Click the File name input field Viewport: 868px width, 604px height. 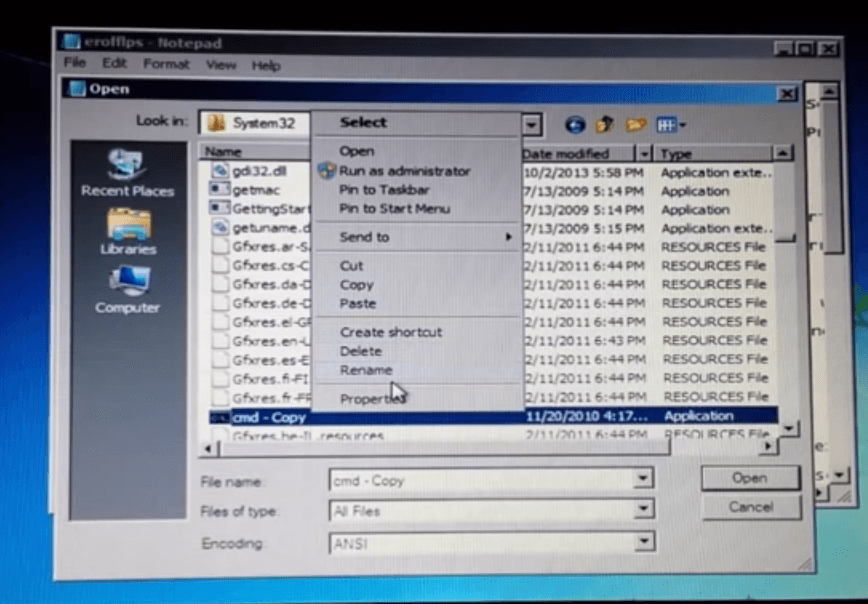click(x=482, y=480)
